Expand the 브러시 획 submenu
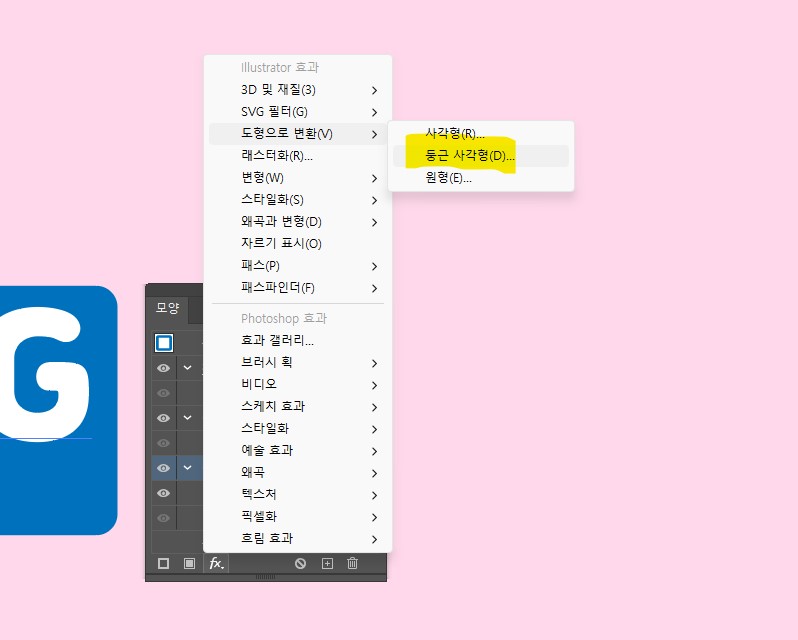798x640 pixels. (298, 363)
